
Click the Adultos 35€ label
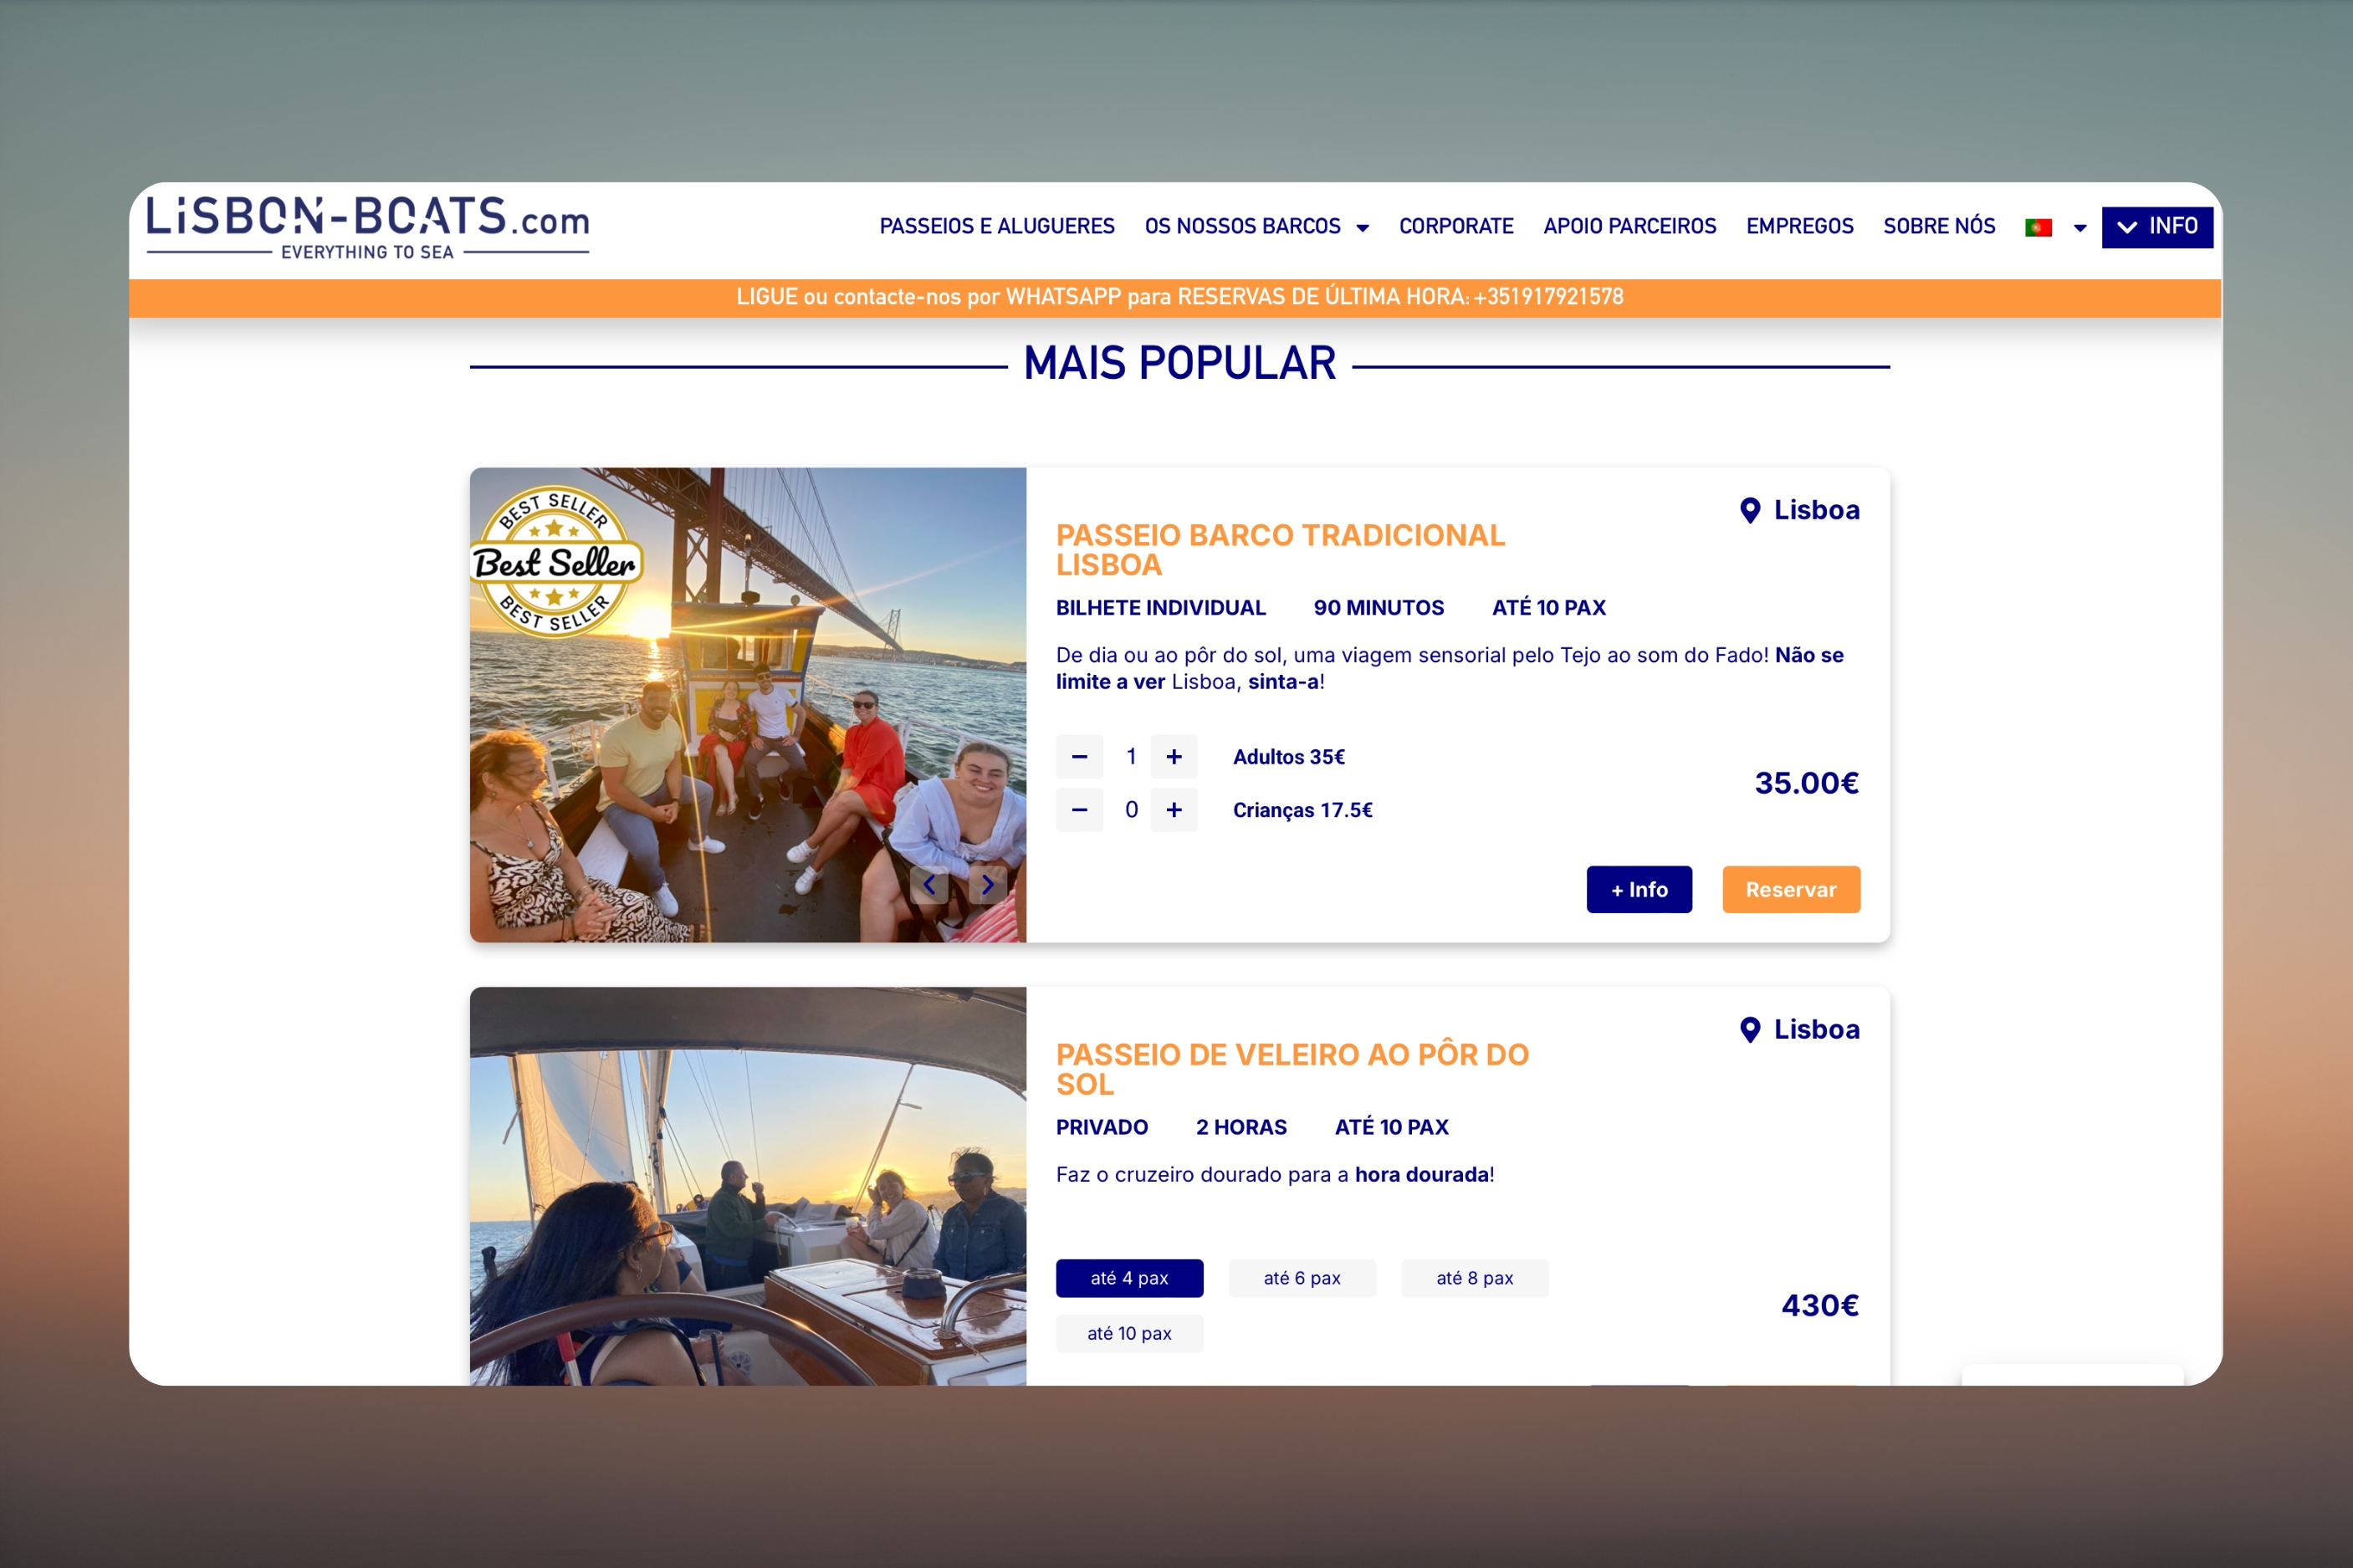1289,757
